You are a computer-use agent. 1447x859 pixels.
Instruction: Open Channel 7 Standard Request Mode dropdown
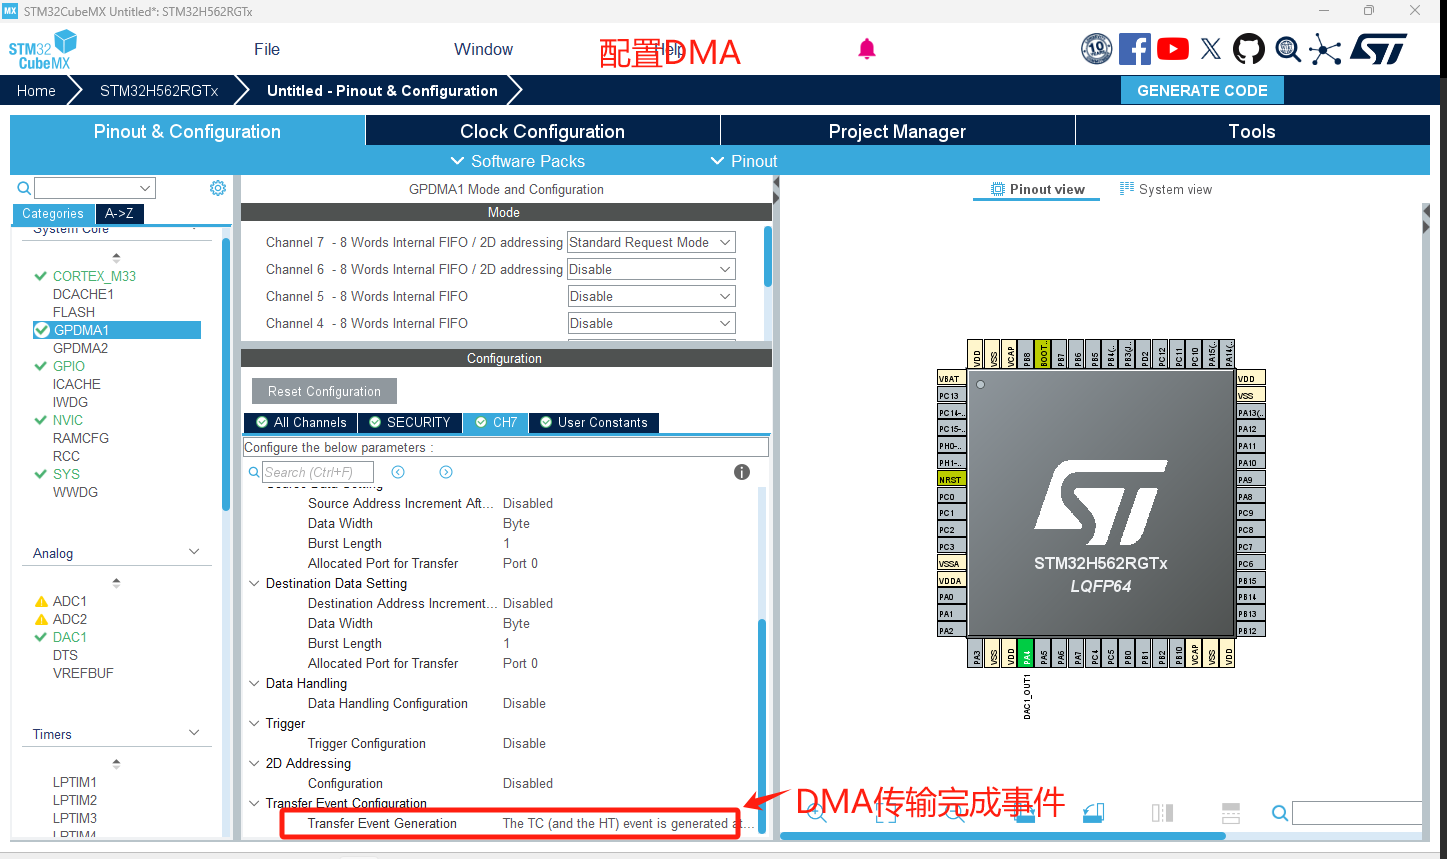tap(651, 242)
